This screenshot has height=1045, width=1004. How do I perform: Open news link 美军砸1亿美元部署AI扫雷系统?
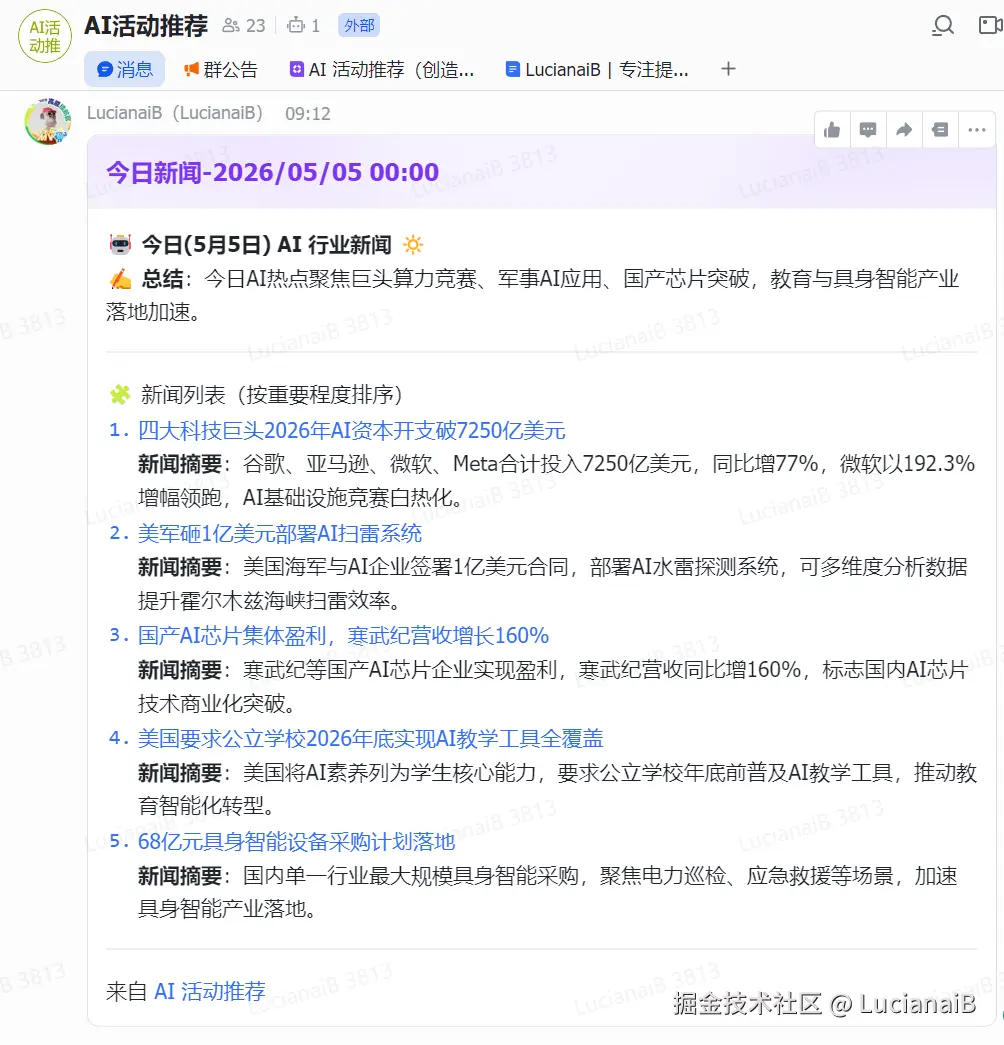(x=279, y=533)
